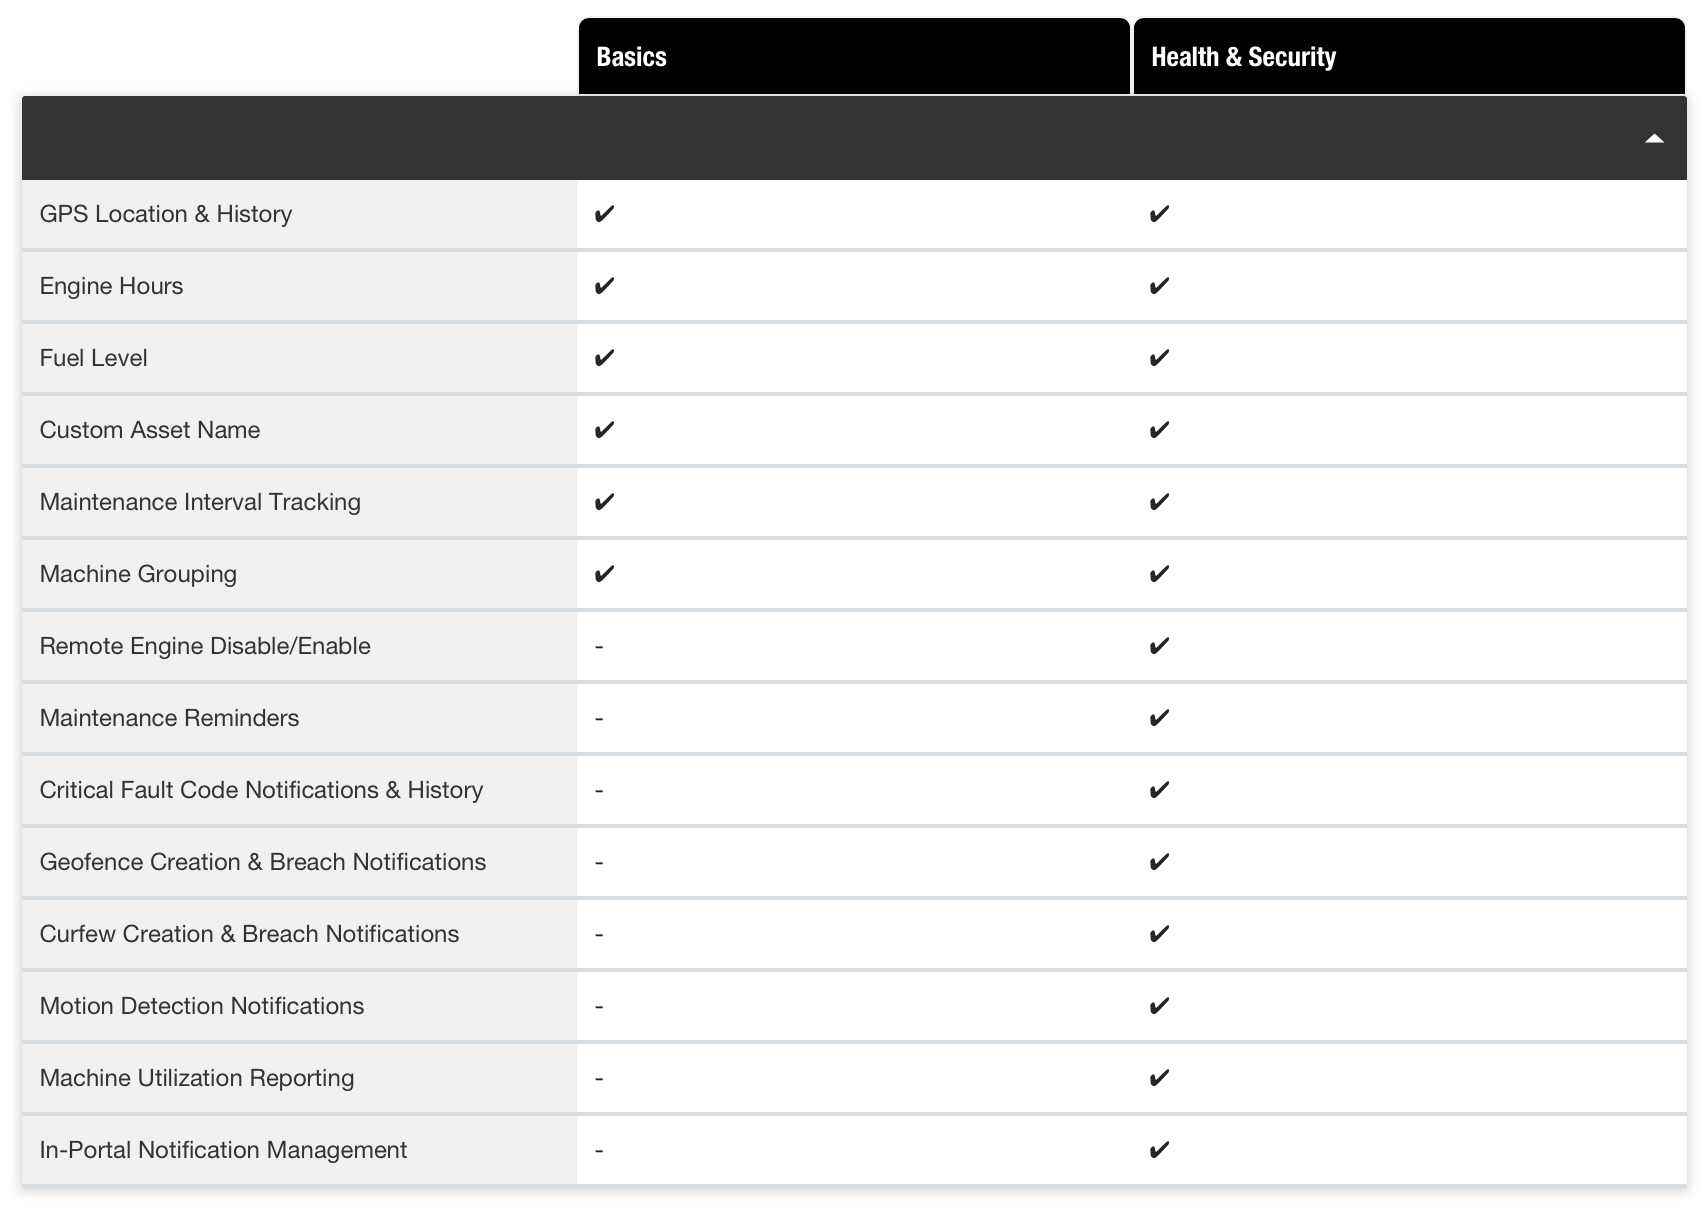Click the Health & Security checkmark for Engine Hours
Screen dimensions: 1706x1208
click(1159, 286)
